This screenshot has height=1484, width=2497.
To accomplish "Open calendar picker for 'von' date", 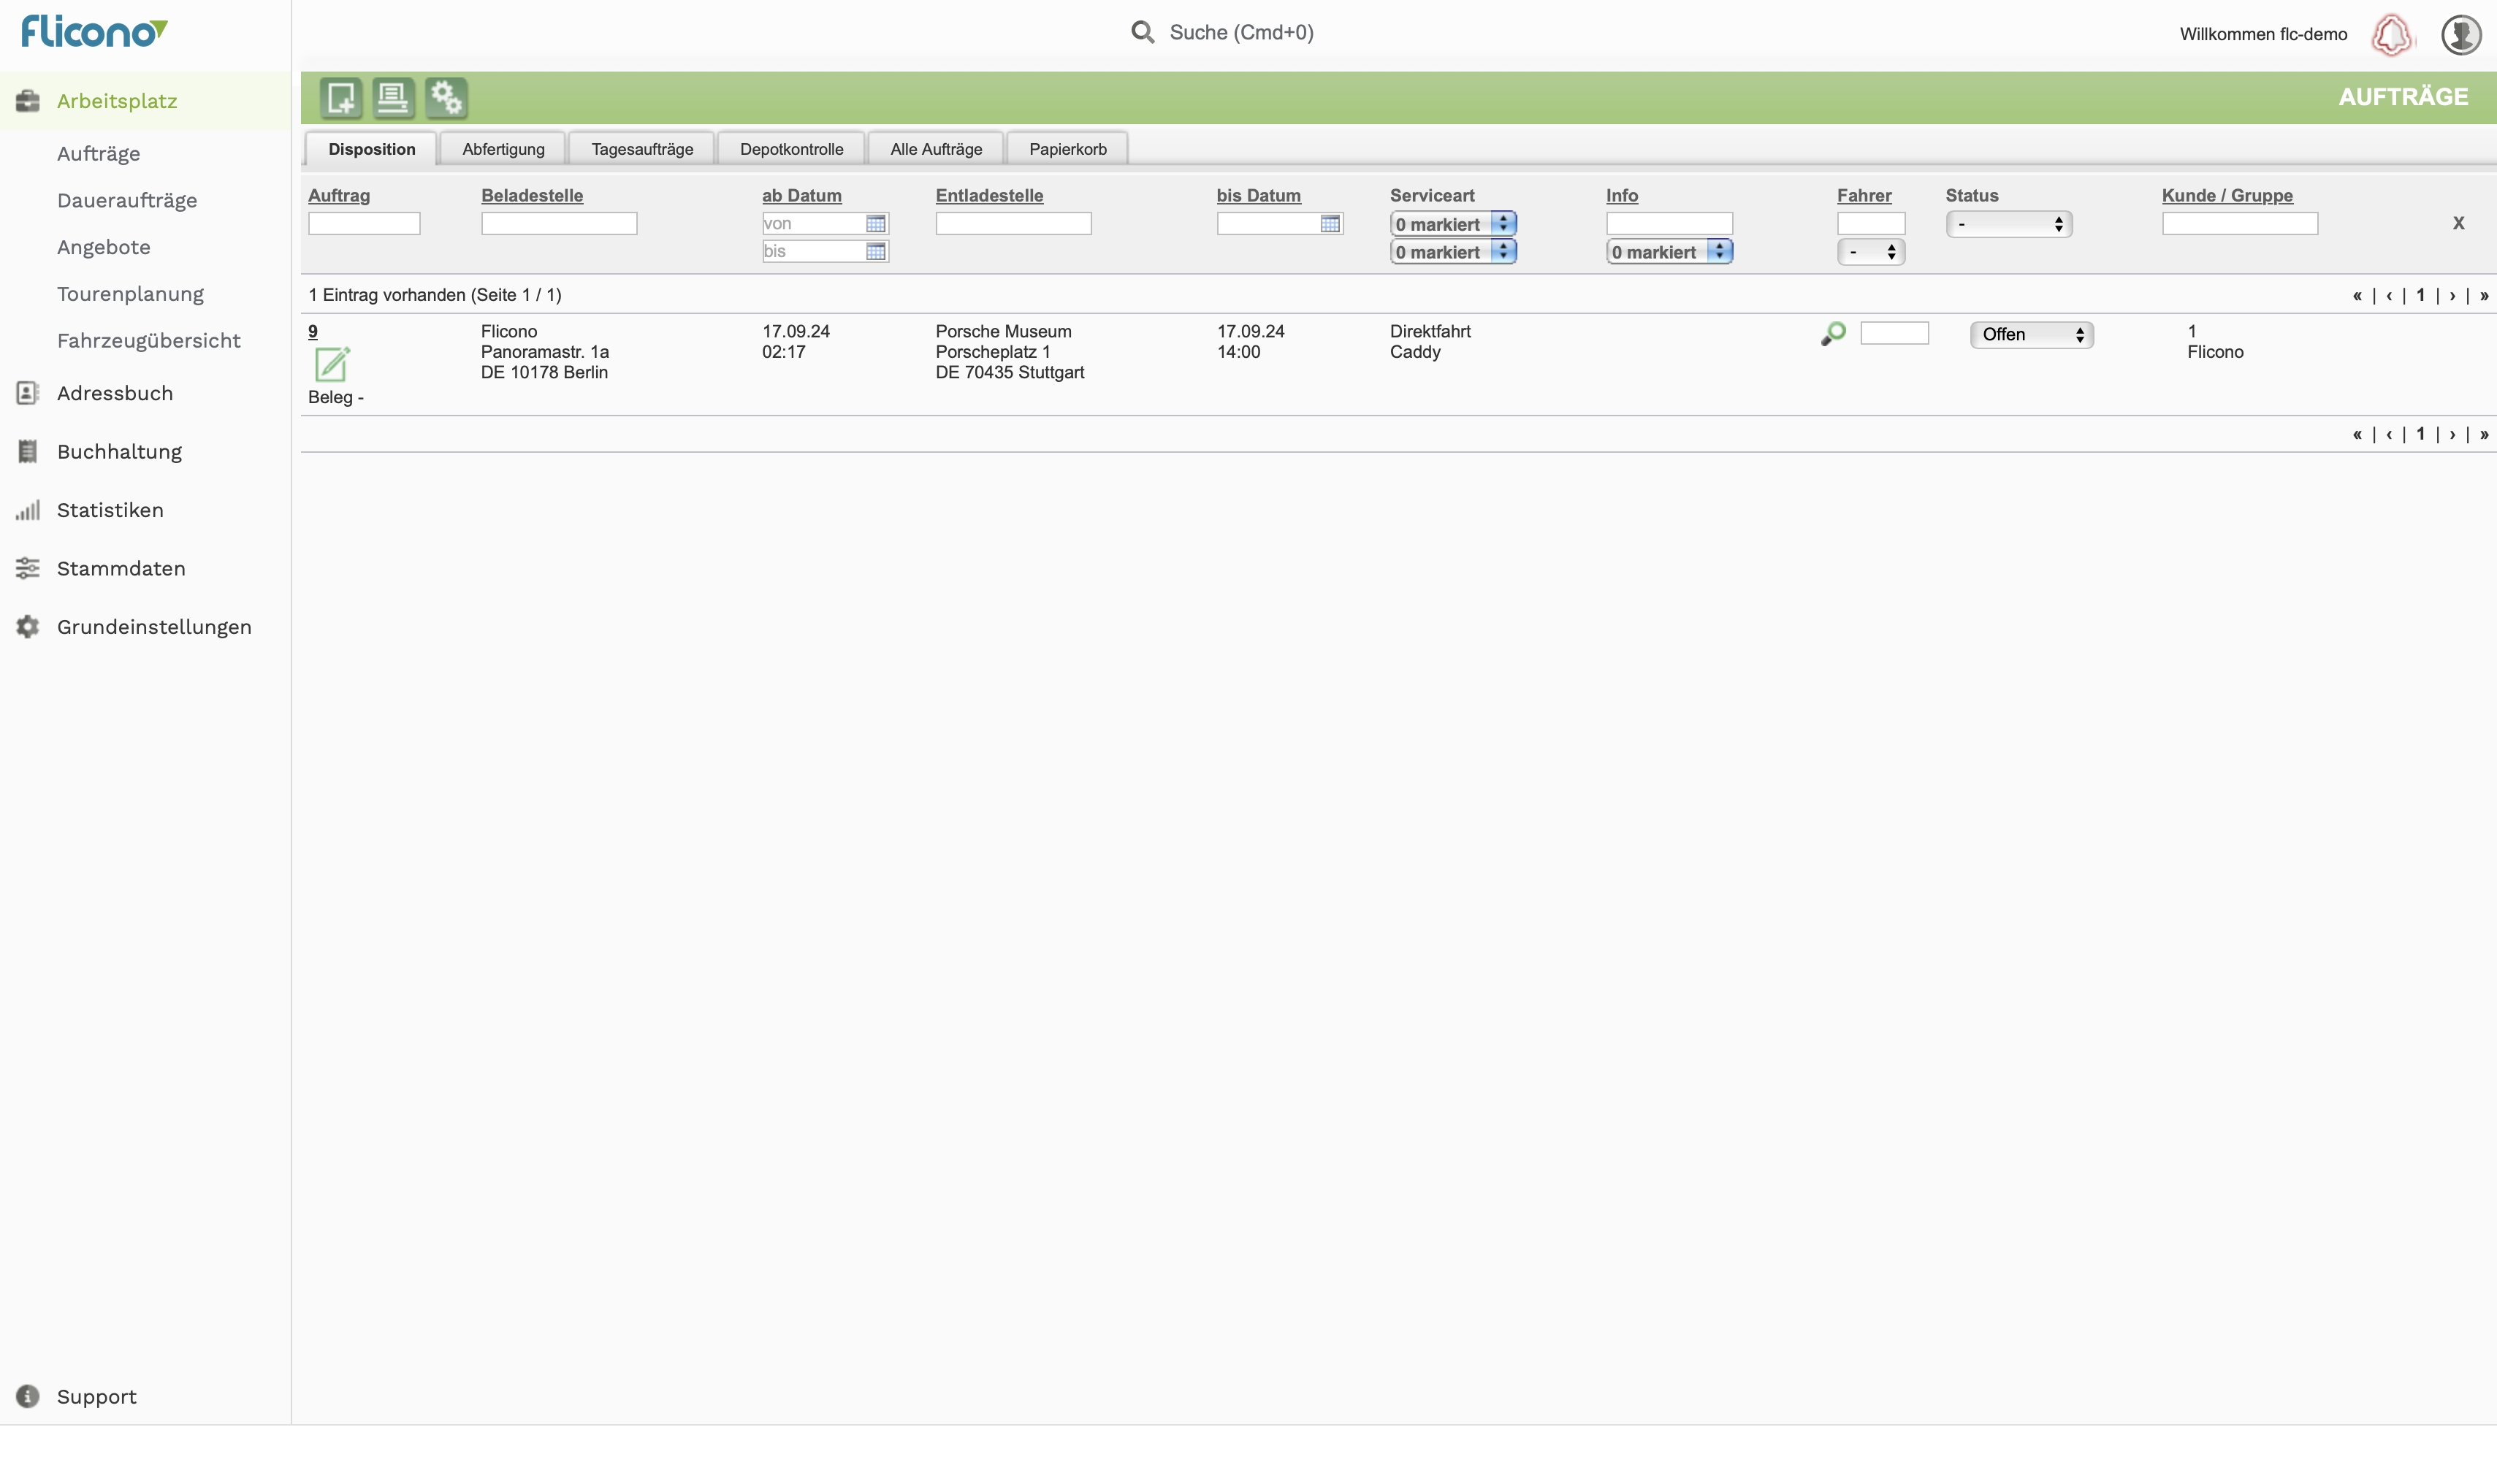I will coord(876,223).
